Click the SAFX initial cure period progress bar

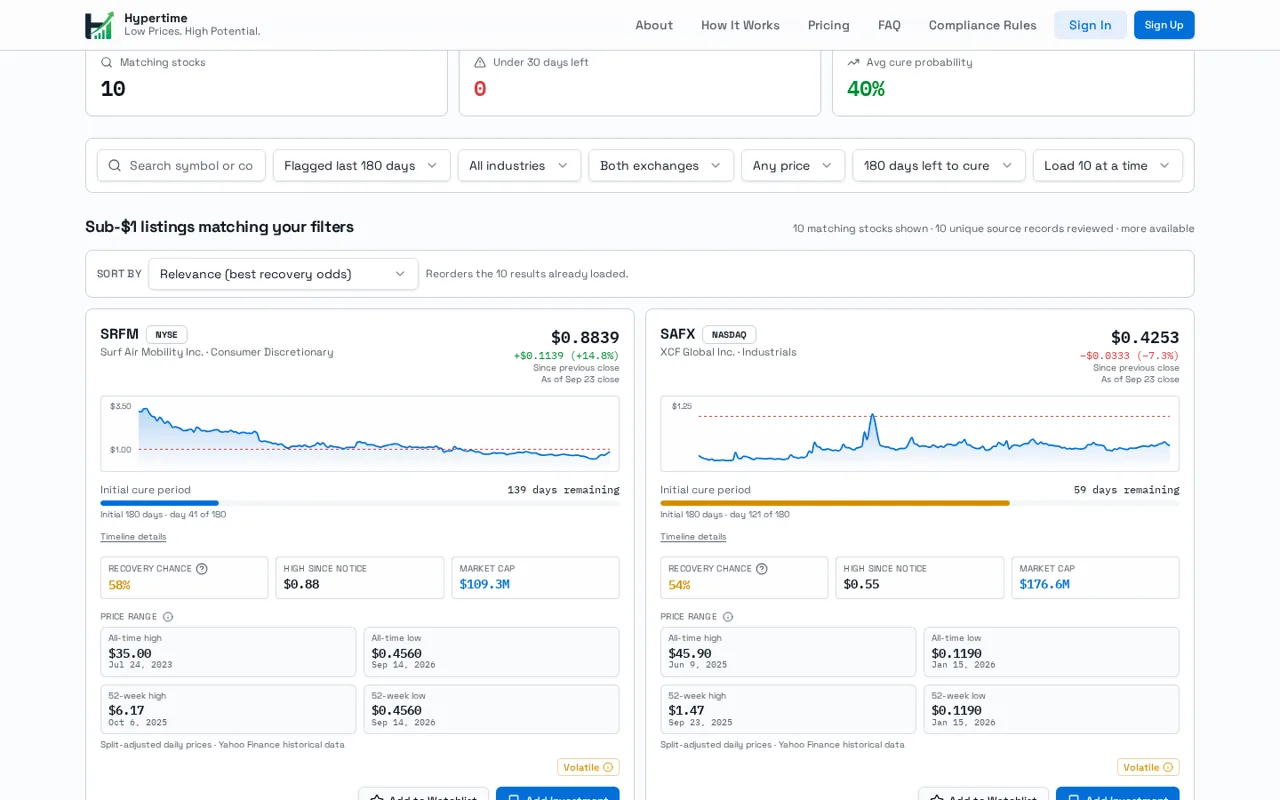pos(920,503)
